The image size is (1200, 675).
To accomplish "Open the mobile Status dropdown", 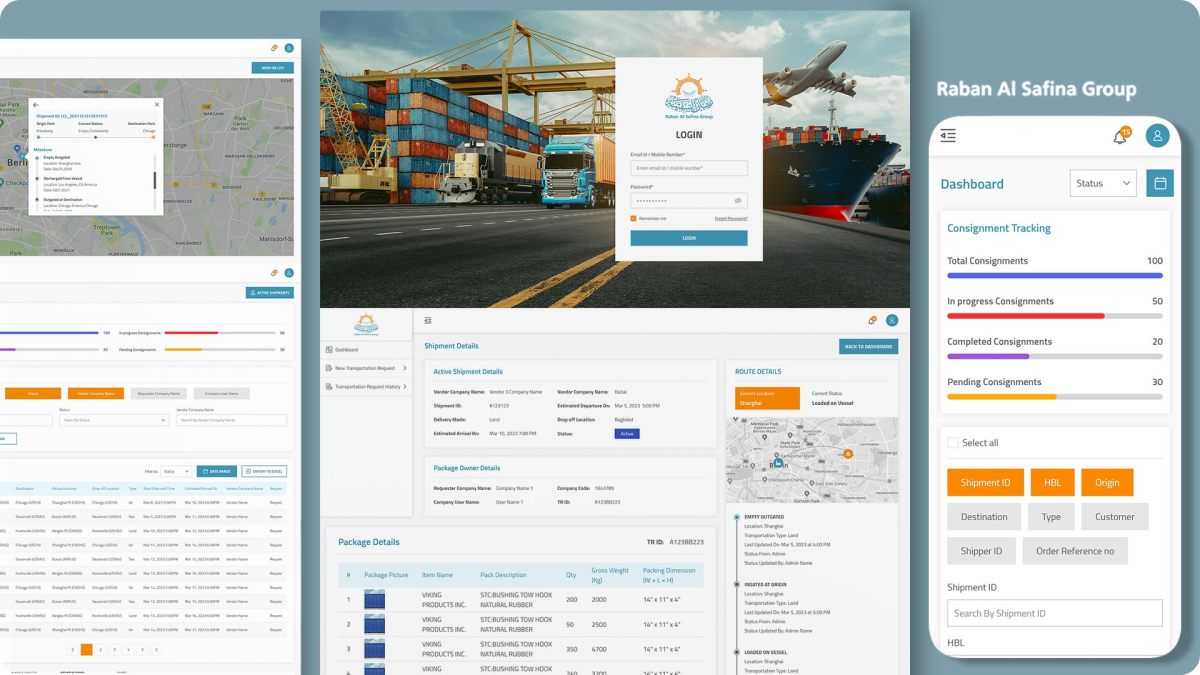I will tap(1103, 184).
